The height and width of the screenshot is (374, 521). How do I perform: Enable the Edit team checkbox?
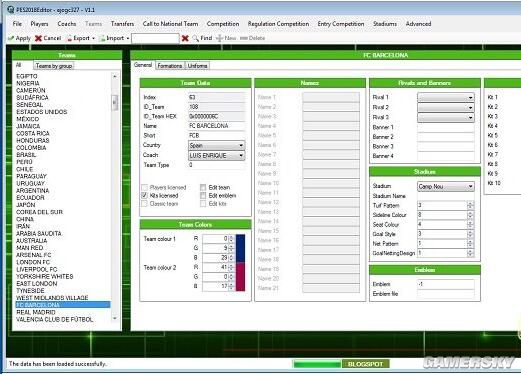coord(203,187)
